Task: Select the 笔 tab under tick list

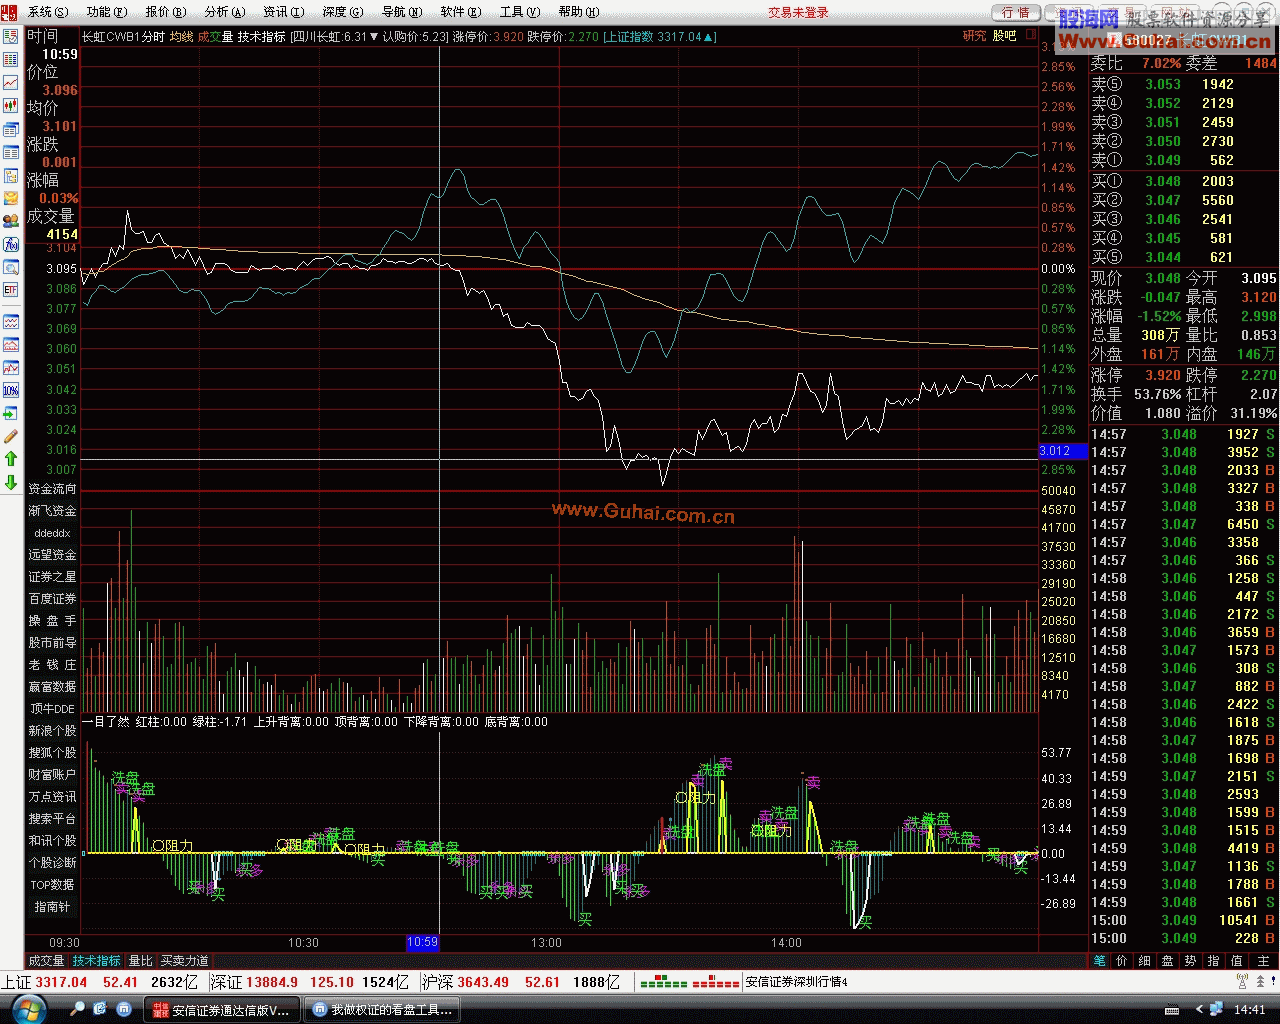Action: pos(1100,961)
